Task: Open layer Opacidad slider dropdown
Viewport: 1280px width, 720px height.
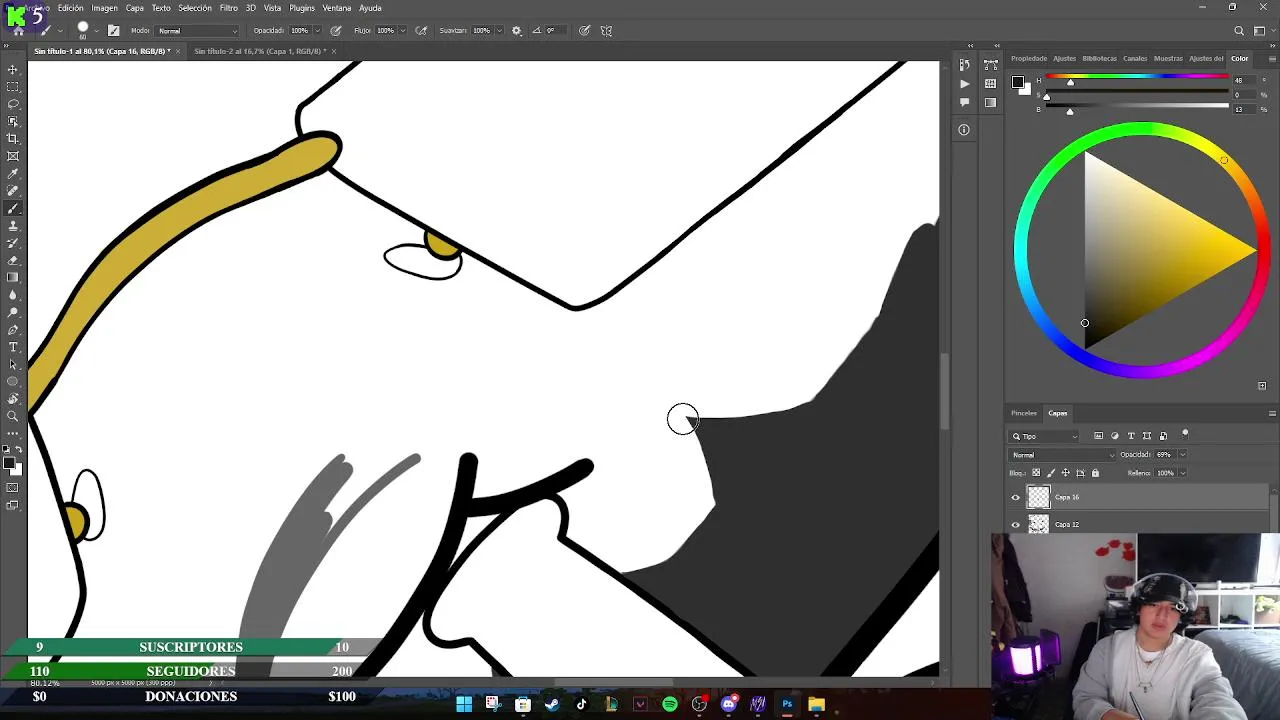Action: click(x=1183, y=455)
